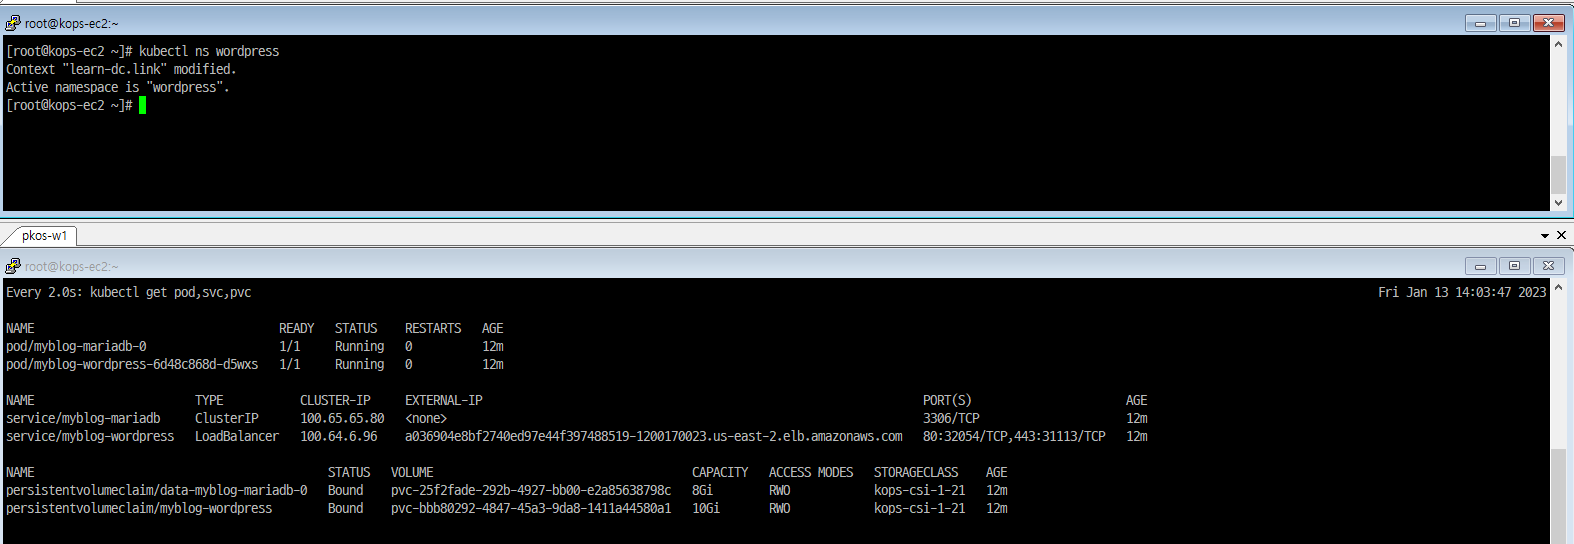Click top window title 'root@kops-ec2:~'

[x=72, y=23]
